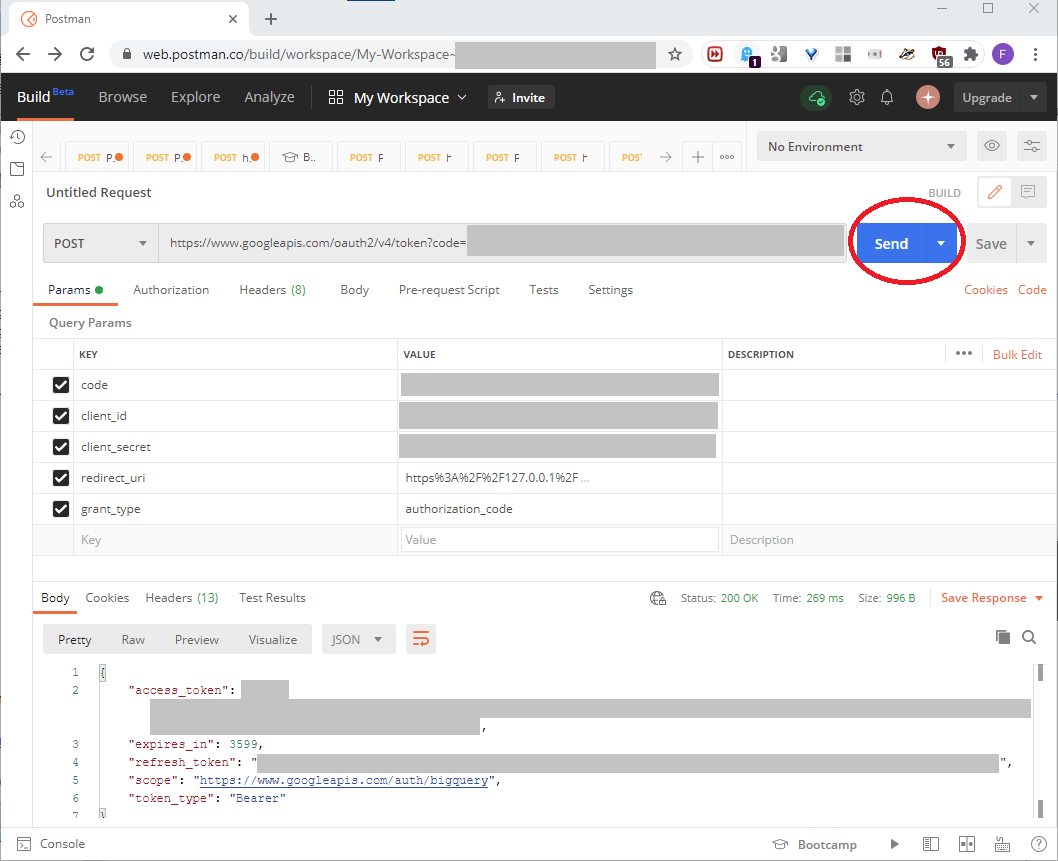Screen dimensions: 1058x861
Task: Toggle two-pane view icon
Action: [967, 844]
